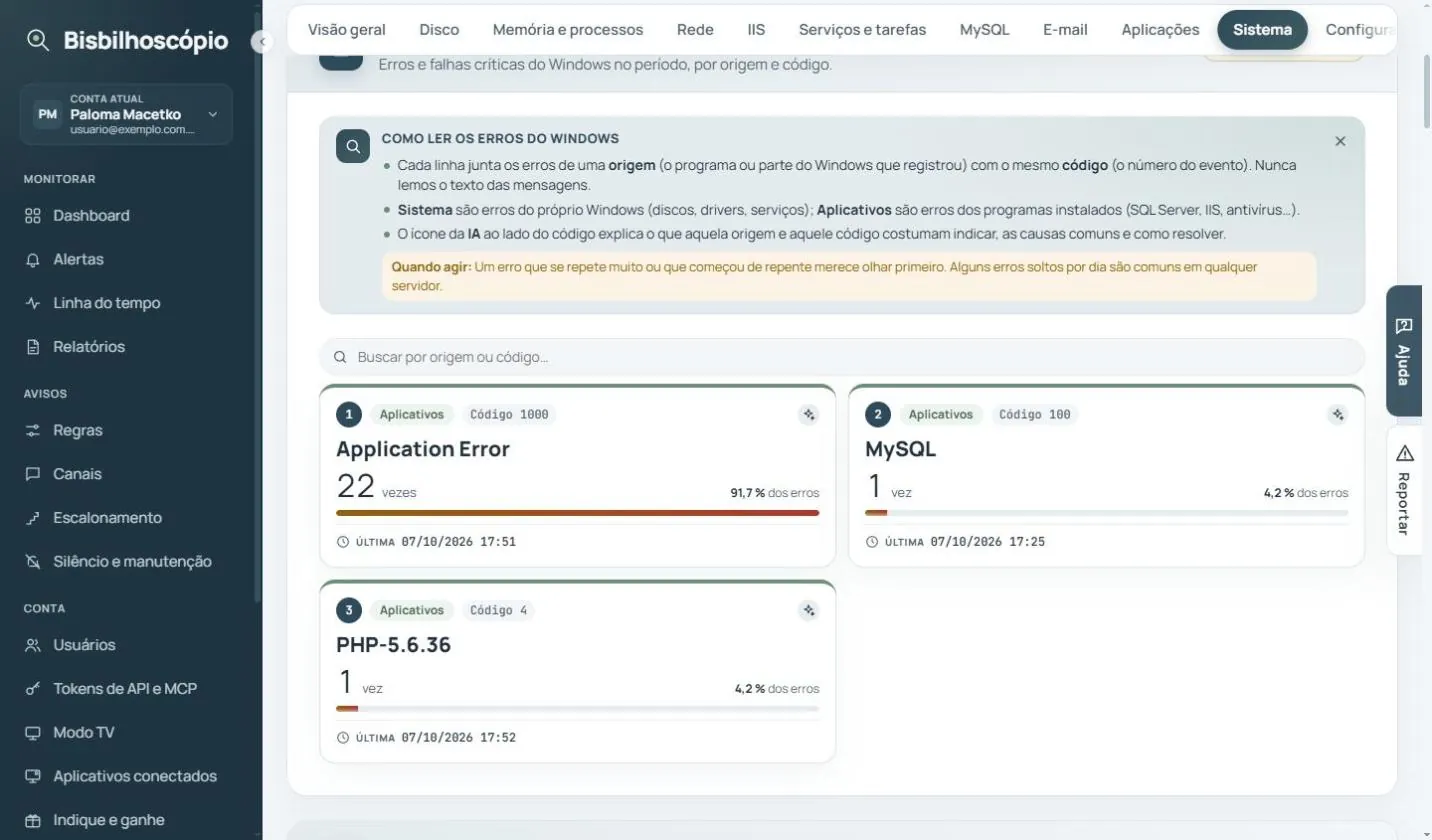Switch to the IIS tab
The image size is (1432, 840).
(756, 30)
